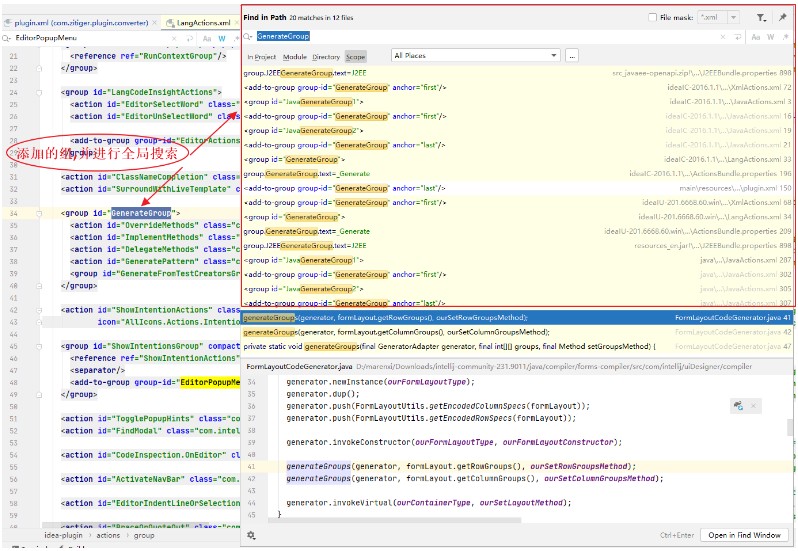Select result in JavaActions.xml line 3
This screenshot has height=551, width=798.
[x=517, y=102]
